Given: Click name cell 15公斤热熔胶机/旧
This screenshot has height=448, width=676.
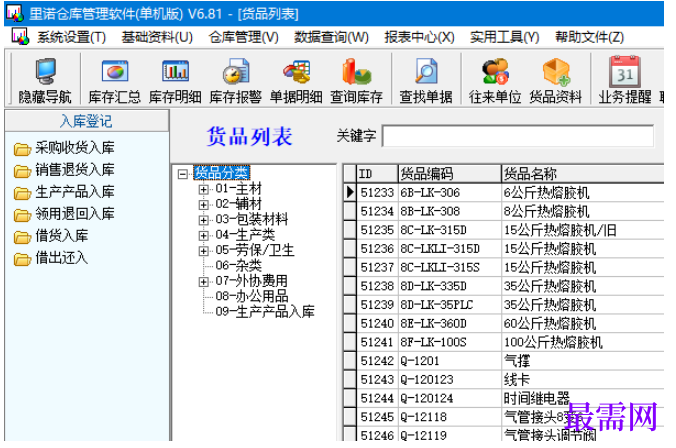Looking at the screenshot, I should coord(583,230).
